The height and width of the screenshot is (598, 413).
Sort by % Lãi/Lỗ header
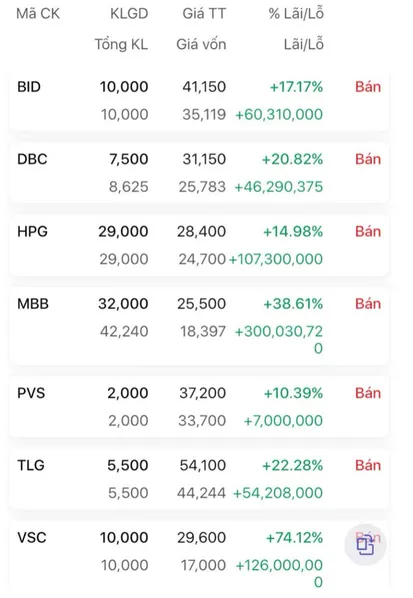point(296,14)
